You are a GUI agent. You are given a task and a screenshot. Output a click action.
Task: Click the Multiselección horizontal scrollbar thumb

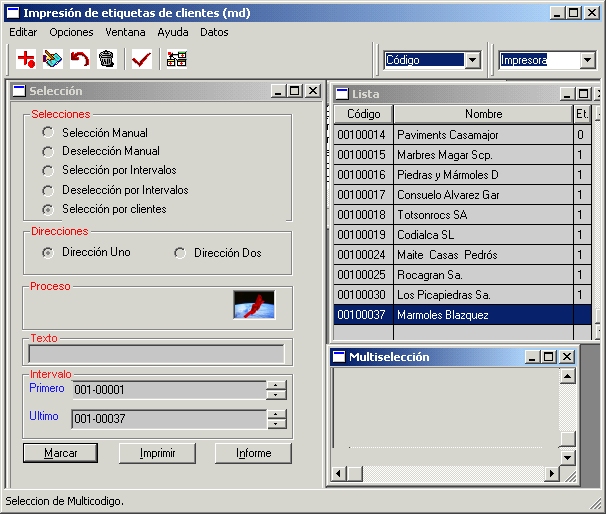[x=355, y=473]
